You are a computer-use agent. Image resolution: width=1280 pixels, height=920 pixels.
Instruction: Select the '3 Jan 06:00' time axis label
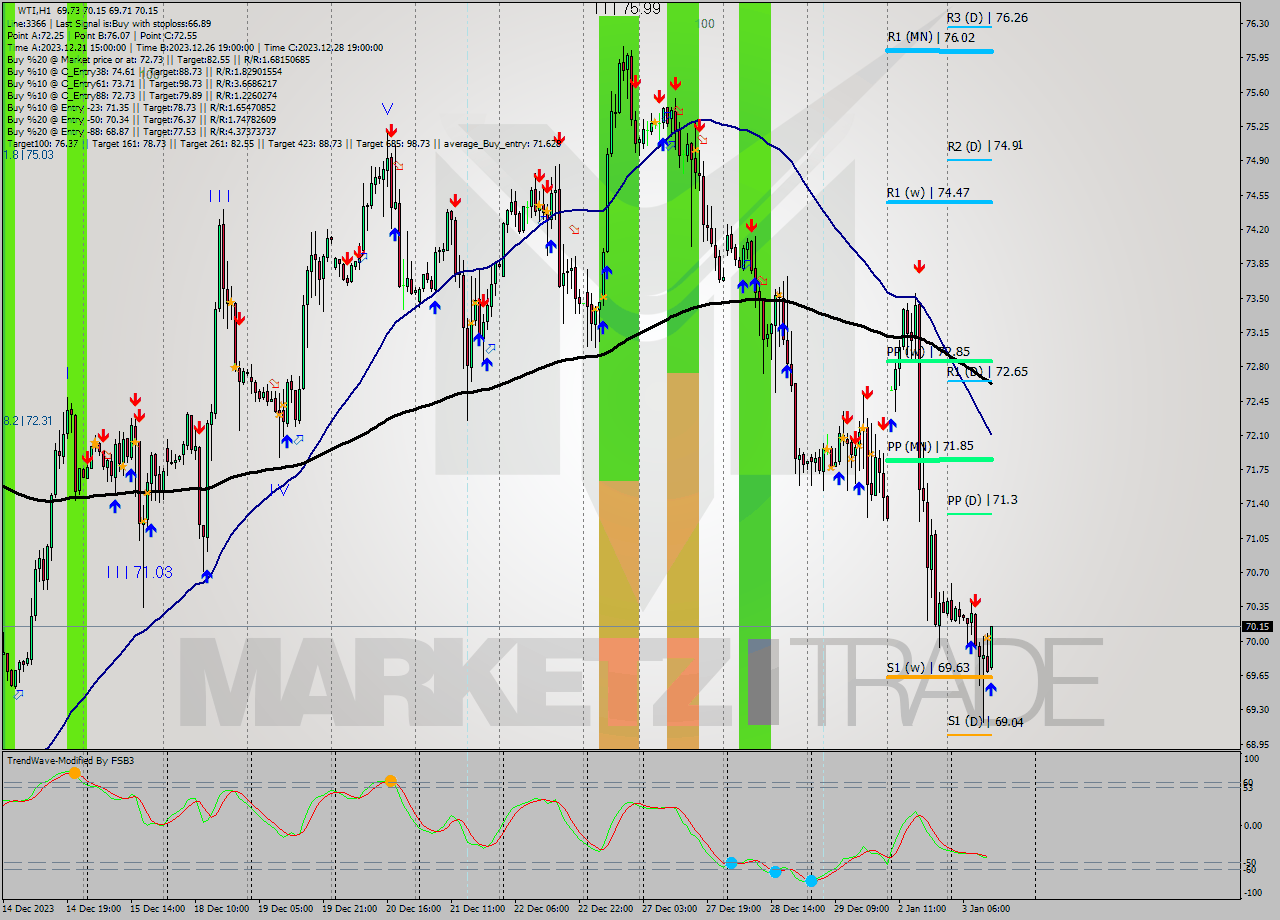point(985,910)
